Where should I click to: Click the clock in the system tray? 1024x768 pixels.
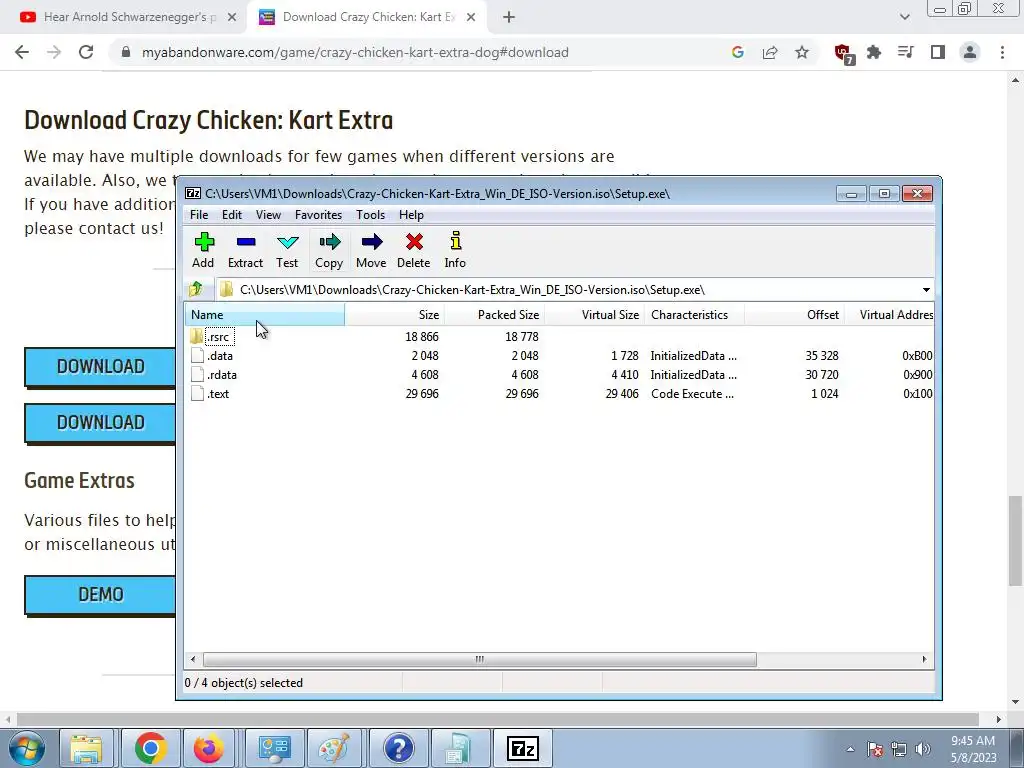click(x=973, y=749)
